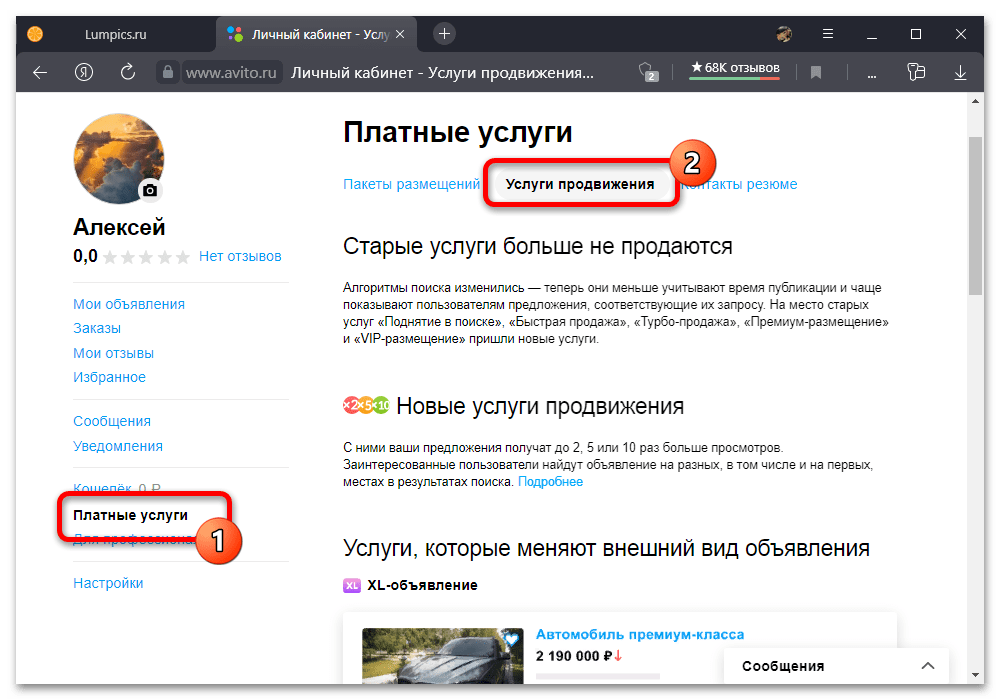Expand the Сообщения chat panel chevron

928,666
